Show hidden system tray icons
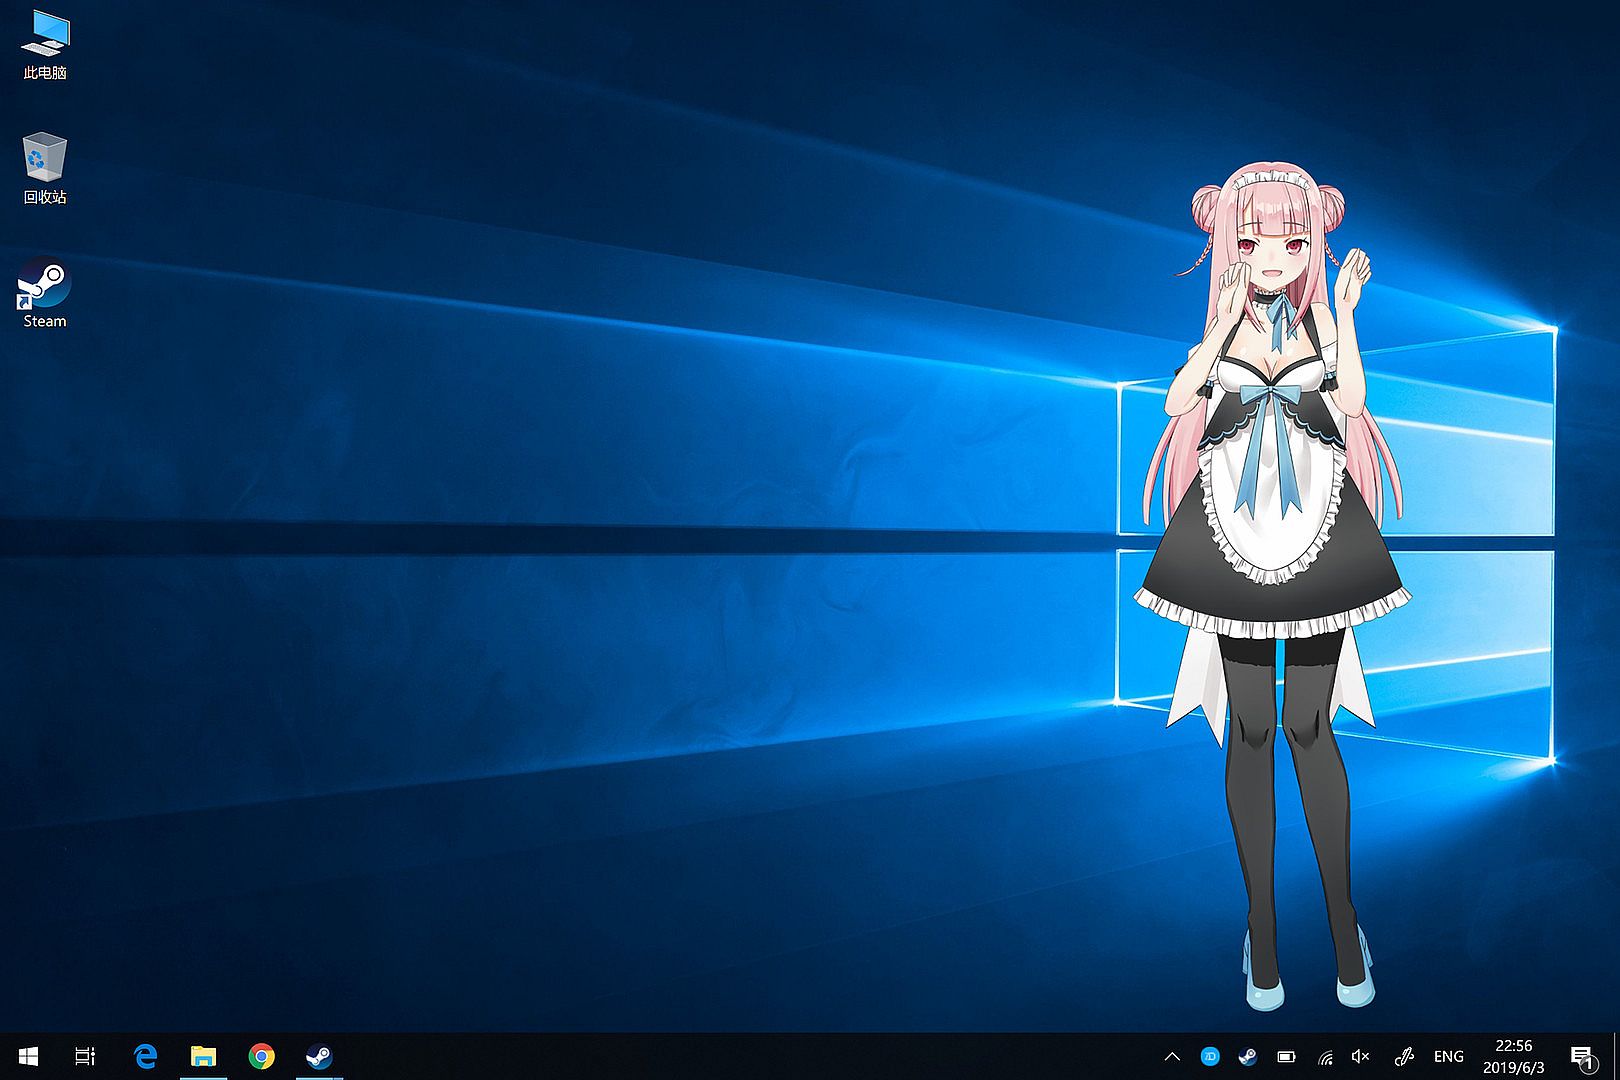The width and height of the screenshot is (1620, 1080). [1173, 1056]
